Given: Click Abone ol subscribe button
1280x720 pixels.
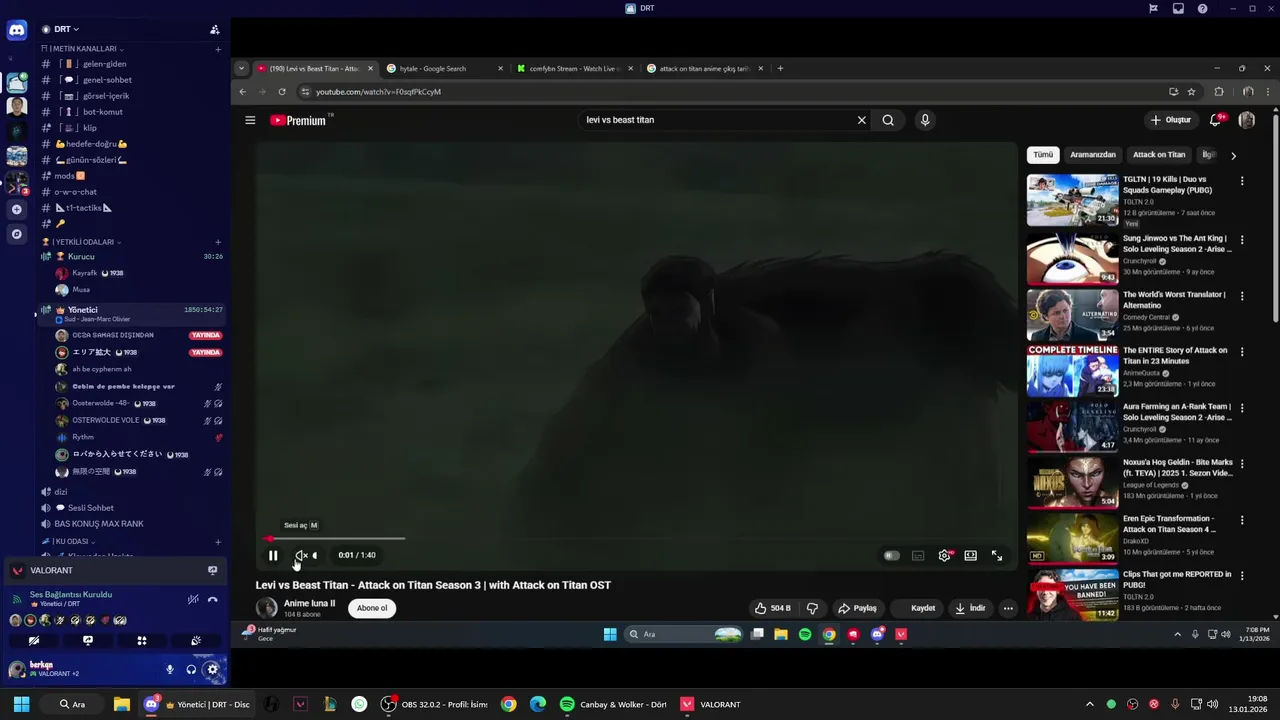Looking at the screenshot, I should (x=372, y=608).
